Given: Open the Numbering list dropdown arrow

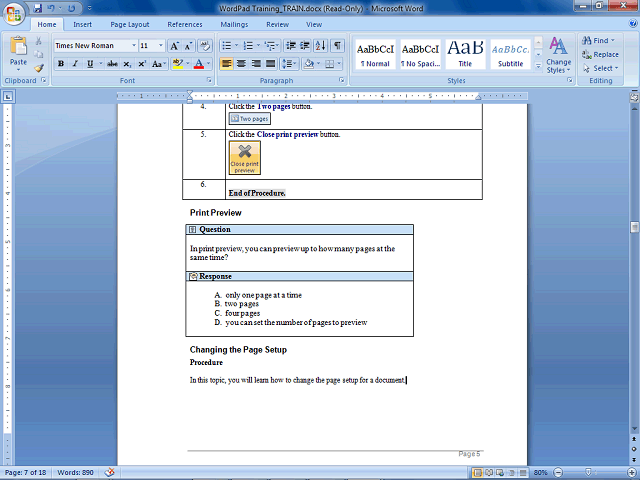Looking at the screenshot, I should (258, 46).
